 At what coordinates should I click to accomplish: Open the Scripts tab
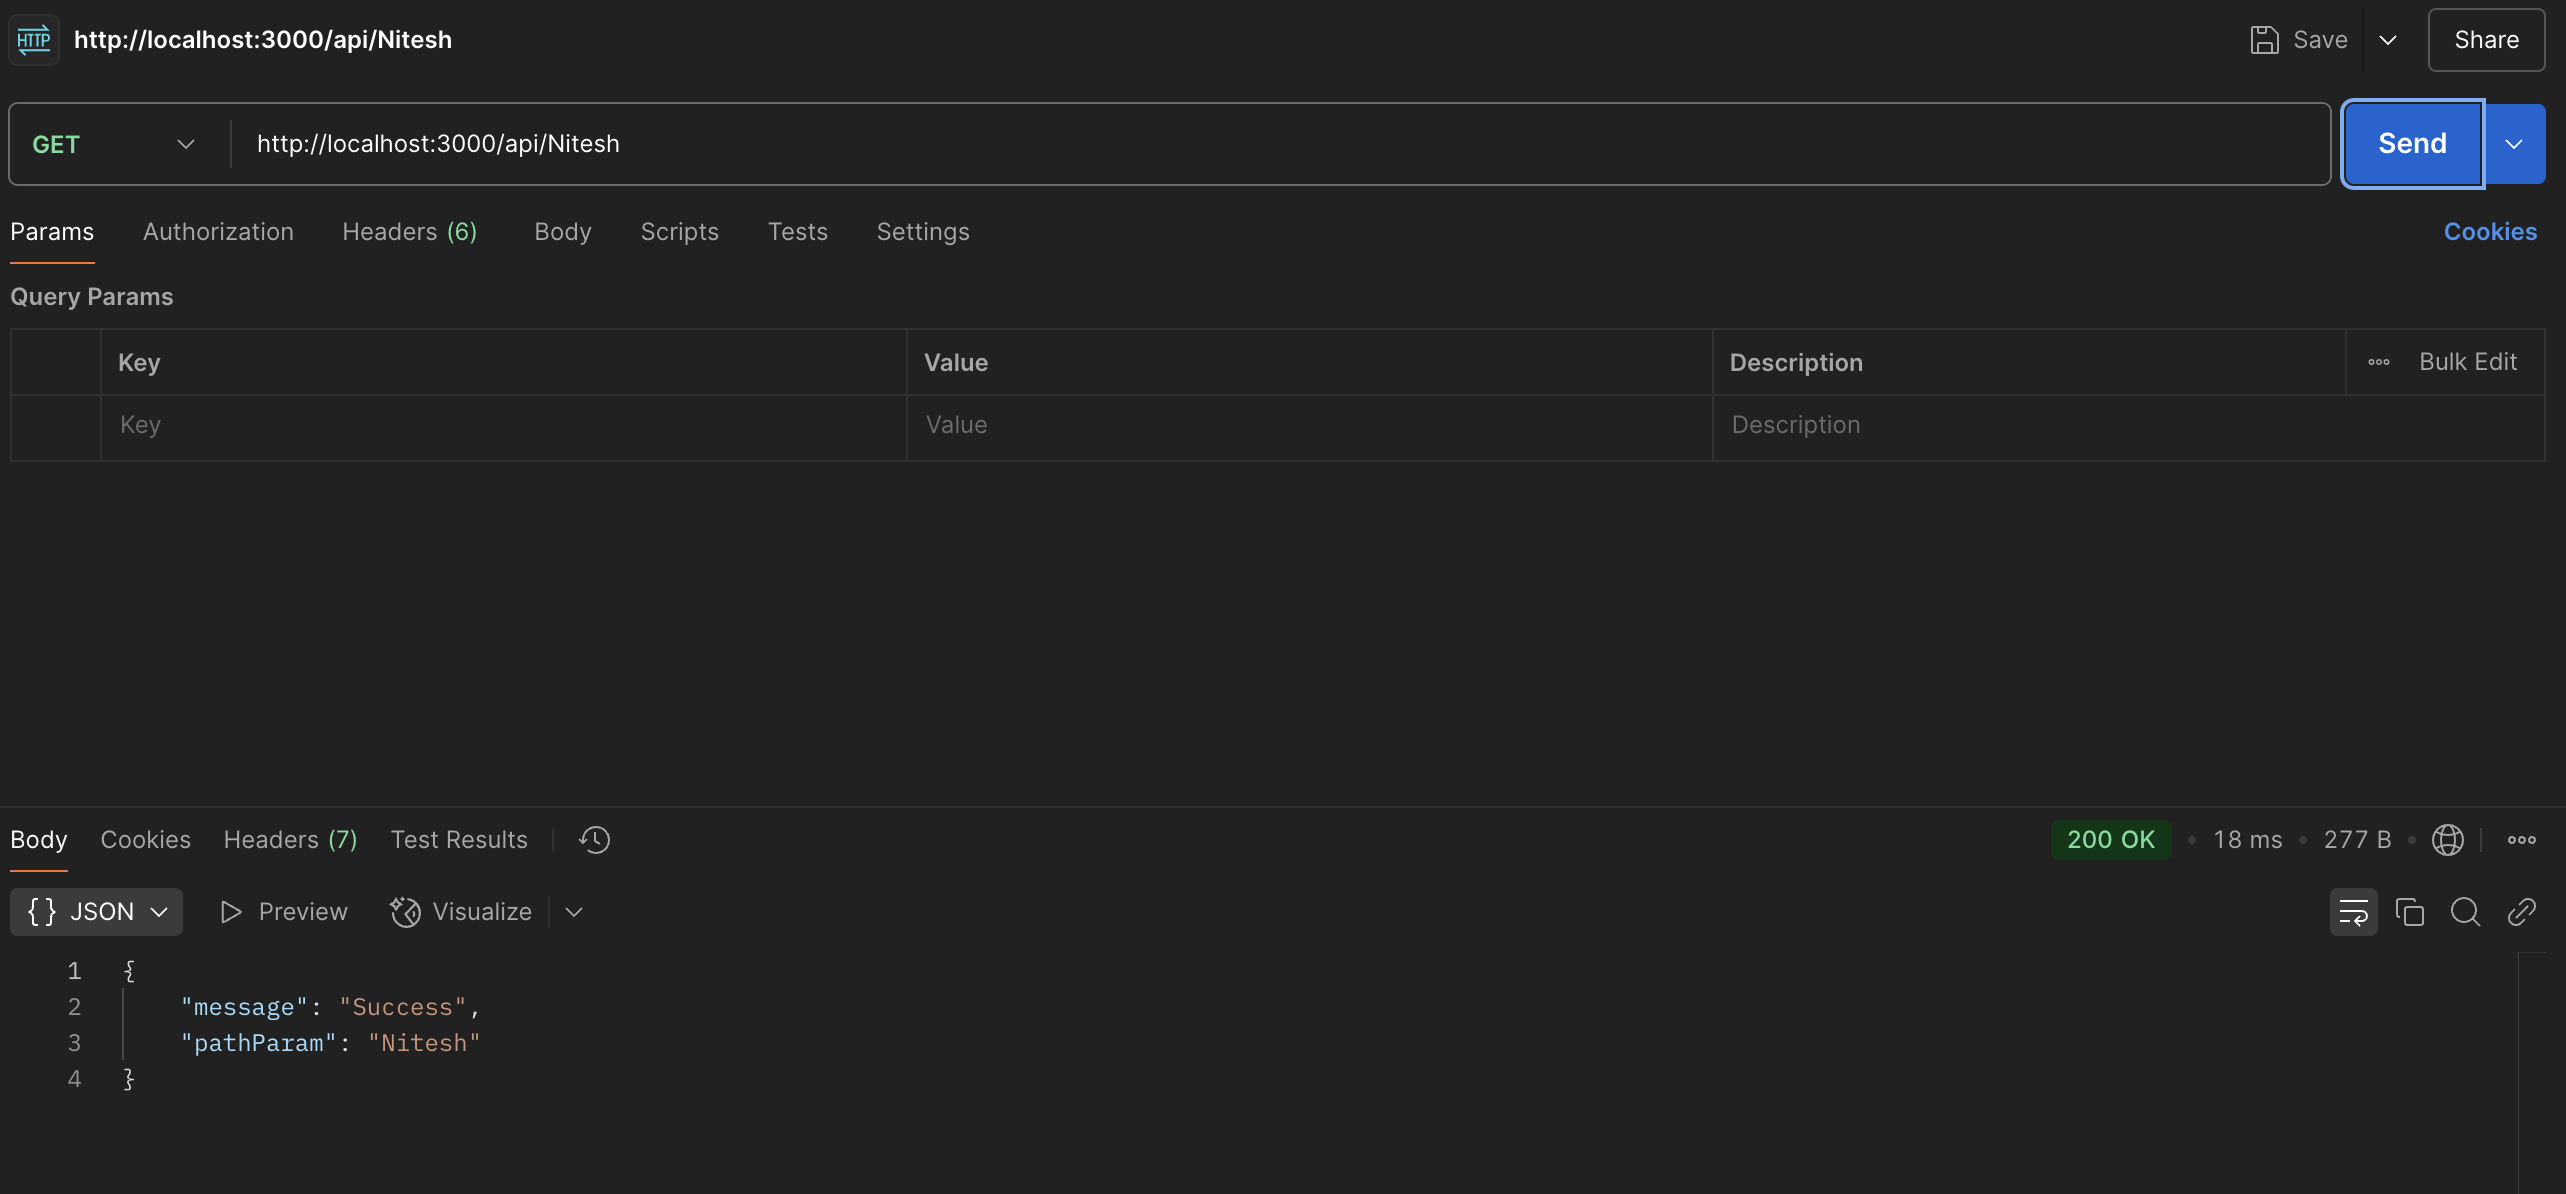click(680, 232)
